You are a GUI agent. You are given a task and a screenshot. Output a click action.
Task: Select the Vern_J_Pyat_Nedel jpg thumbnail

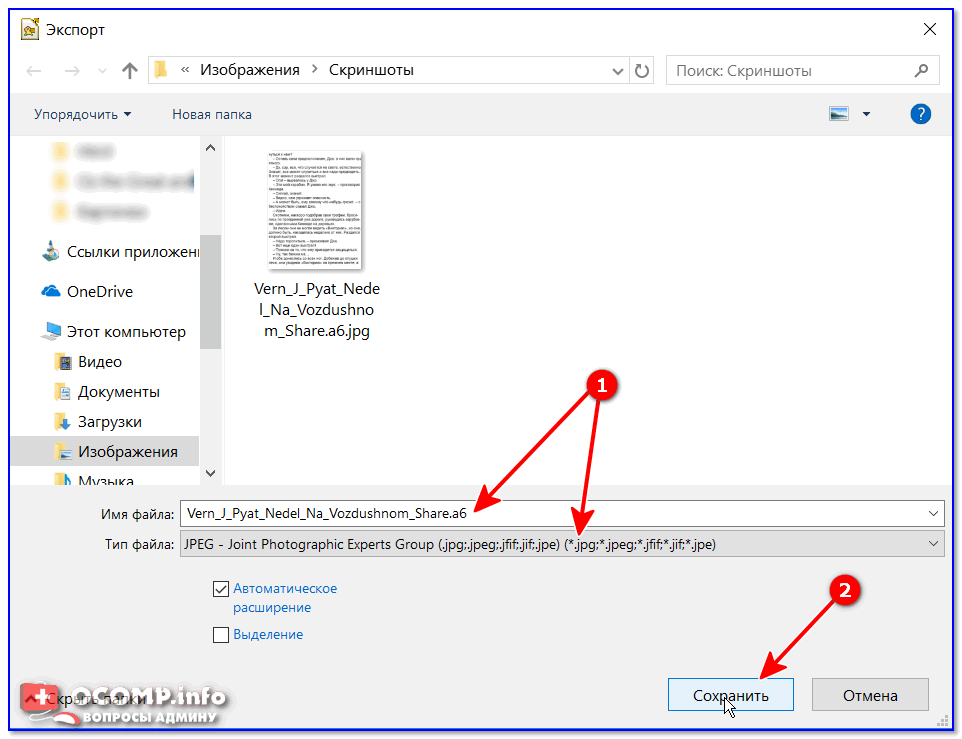[x=315, y=210]
